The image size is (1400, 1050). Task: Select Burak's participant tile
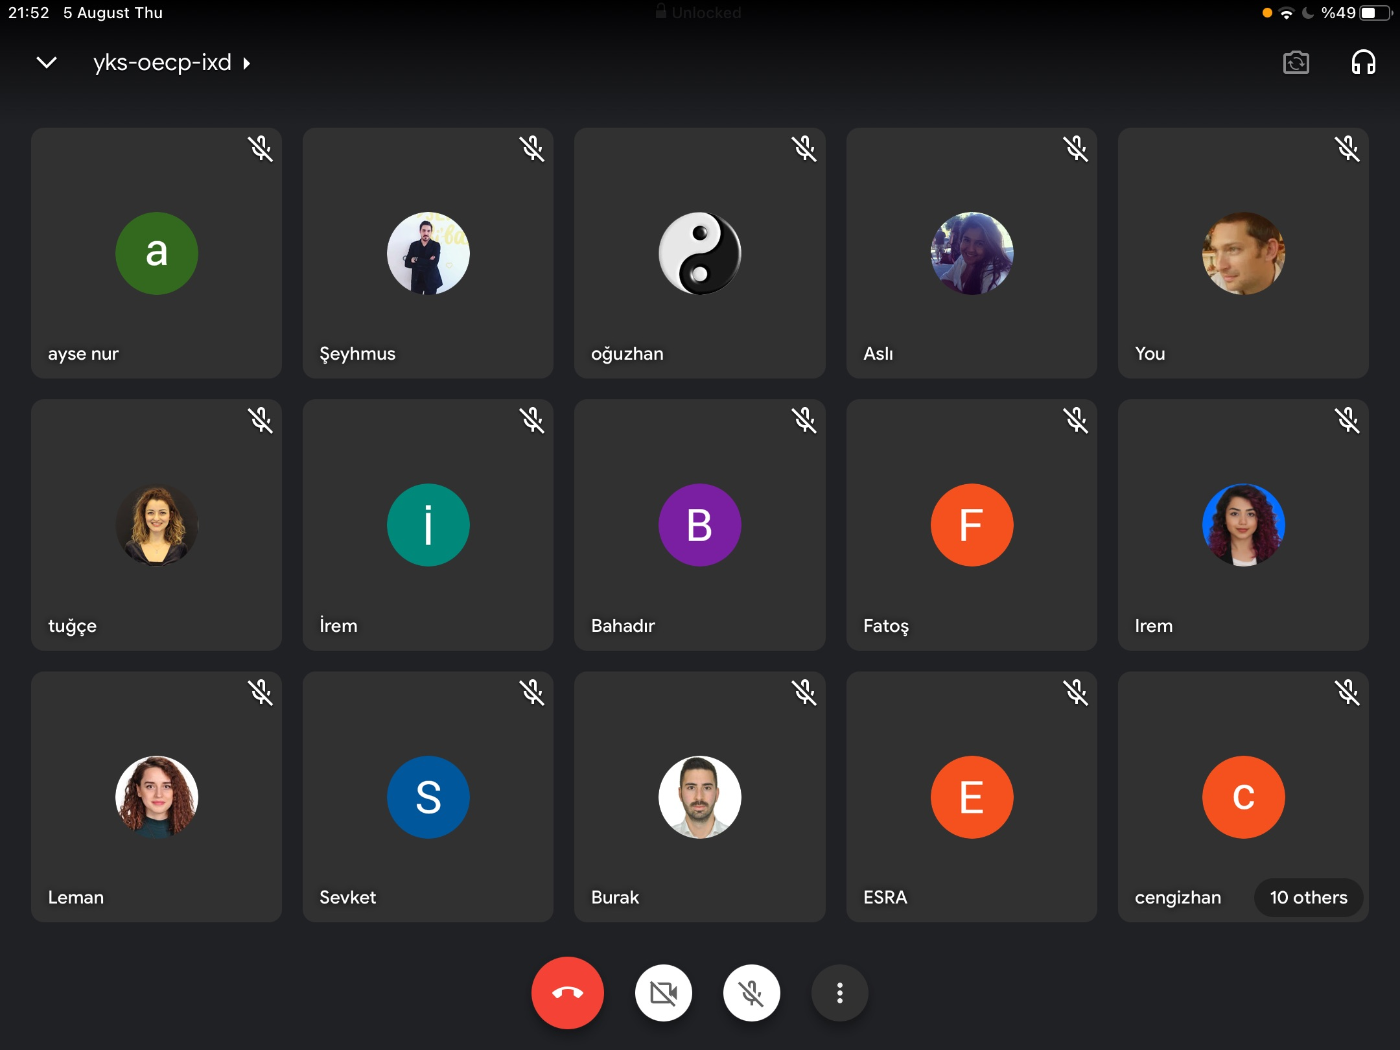pyautogui.click(x=699, y=797)
